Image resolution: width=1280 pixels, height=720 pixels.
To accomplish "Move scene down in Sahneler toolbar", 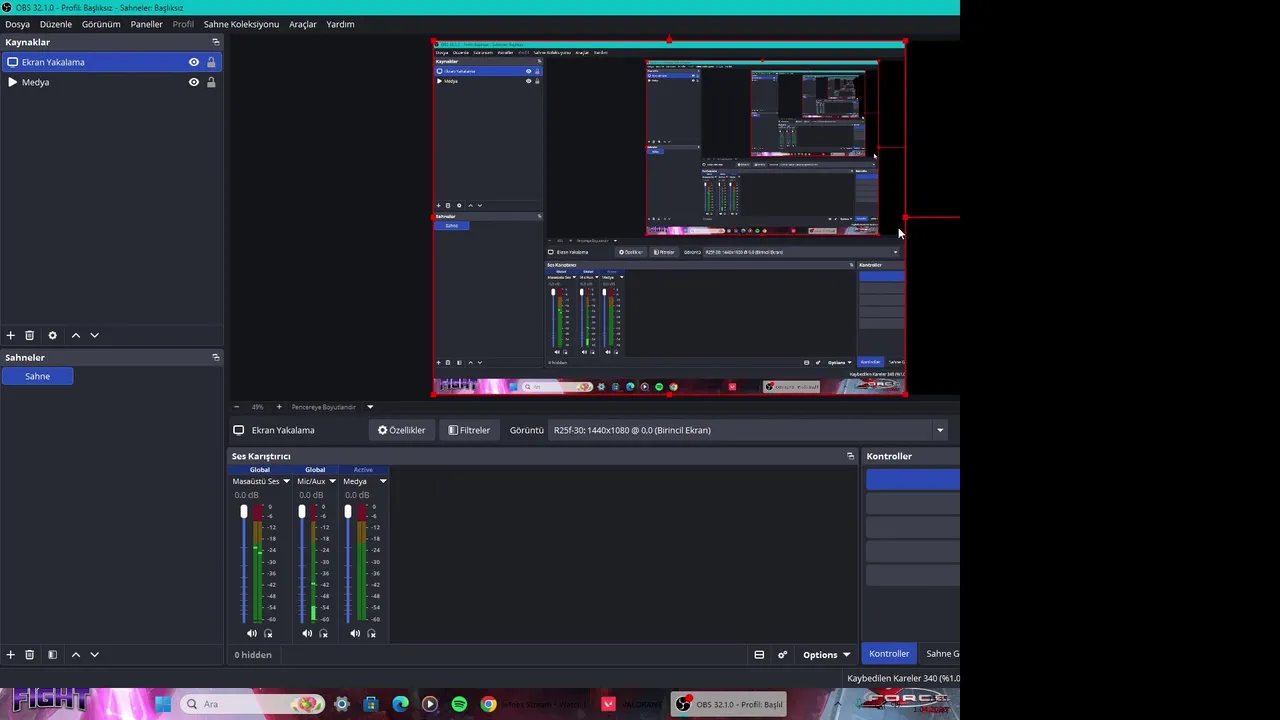I will click(94, 655).
